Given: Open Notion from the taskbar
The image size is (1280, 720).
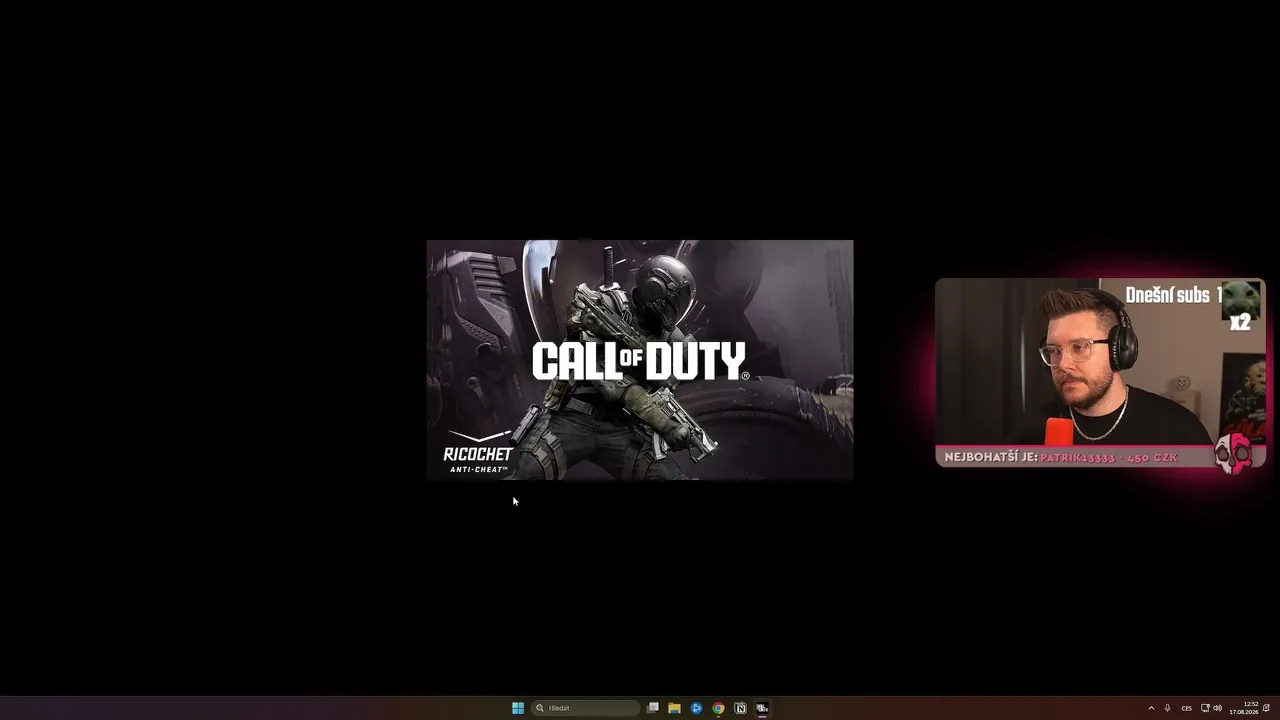Looking at the screenshot, I should click(x=740, y=708).
